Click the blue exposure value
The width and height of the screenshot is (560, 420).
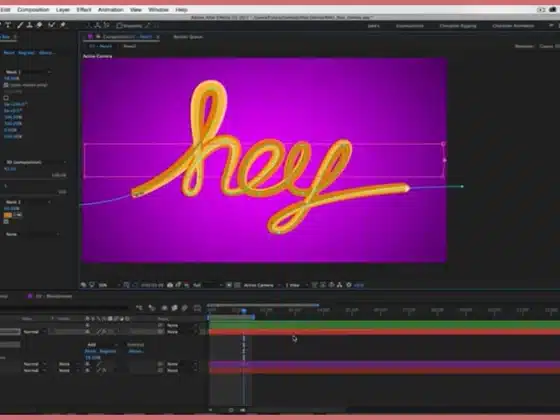point(359,285)
